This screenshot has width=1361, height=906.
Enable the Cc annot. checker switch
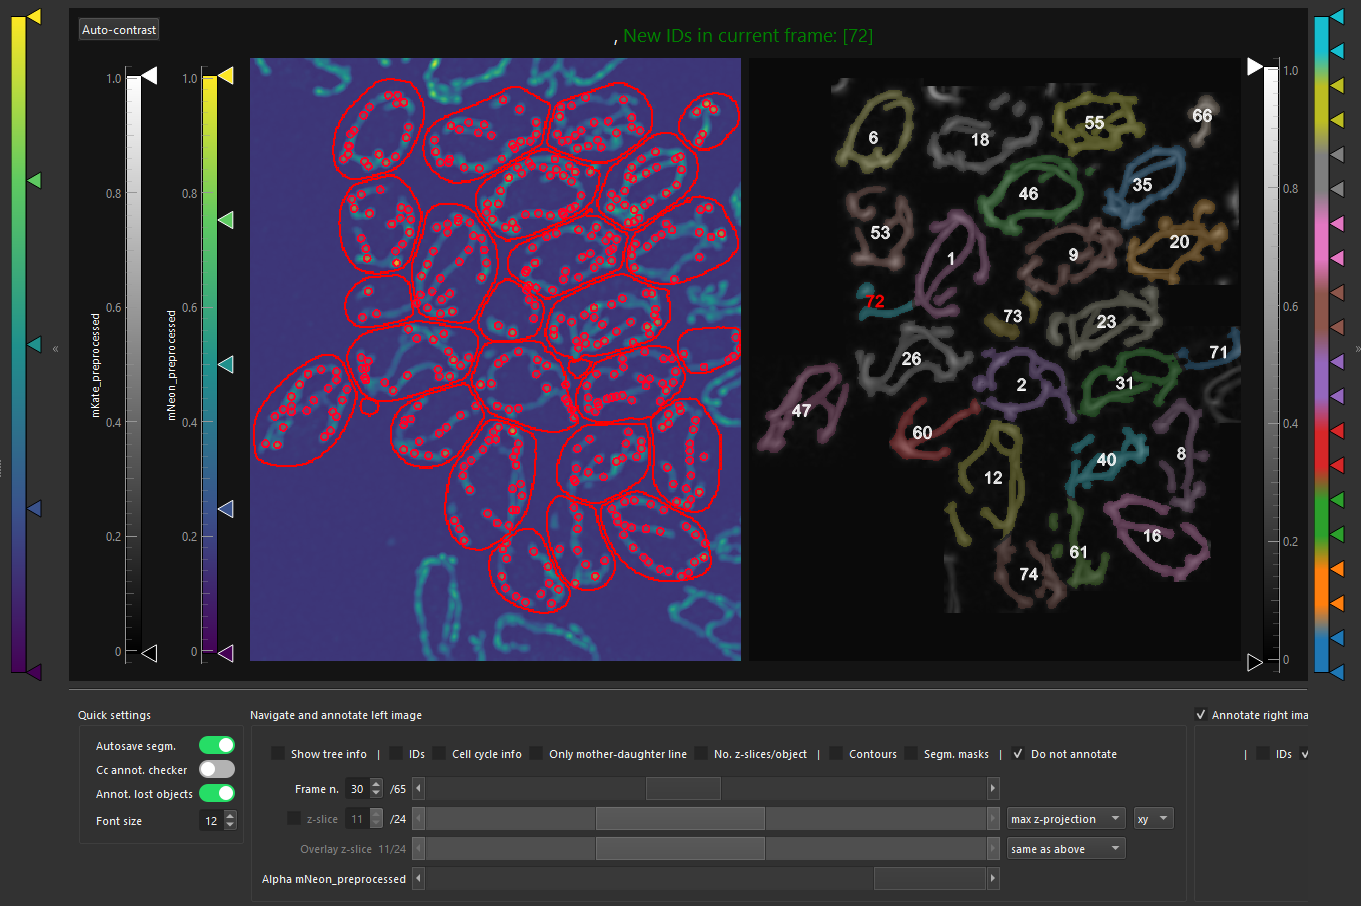pos(217,769)
